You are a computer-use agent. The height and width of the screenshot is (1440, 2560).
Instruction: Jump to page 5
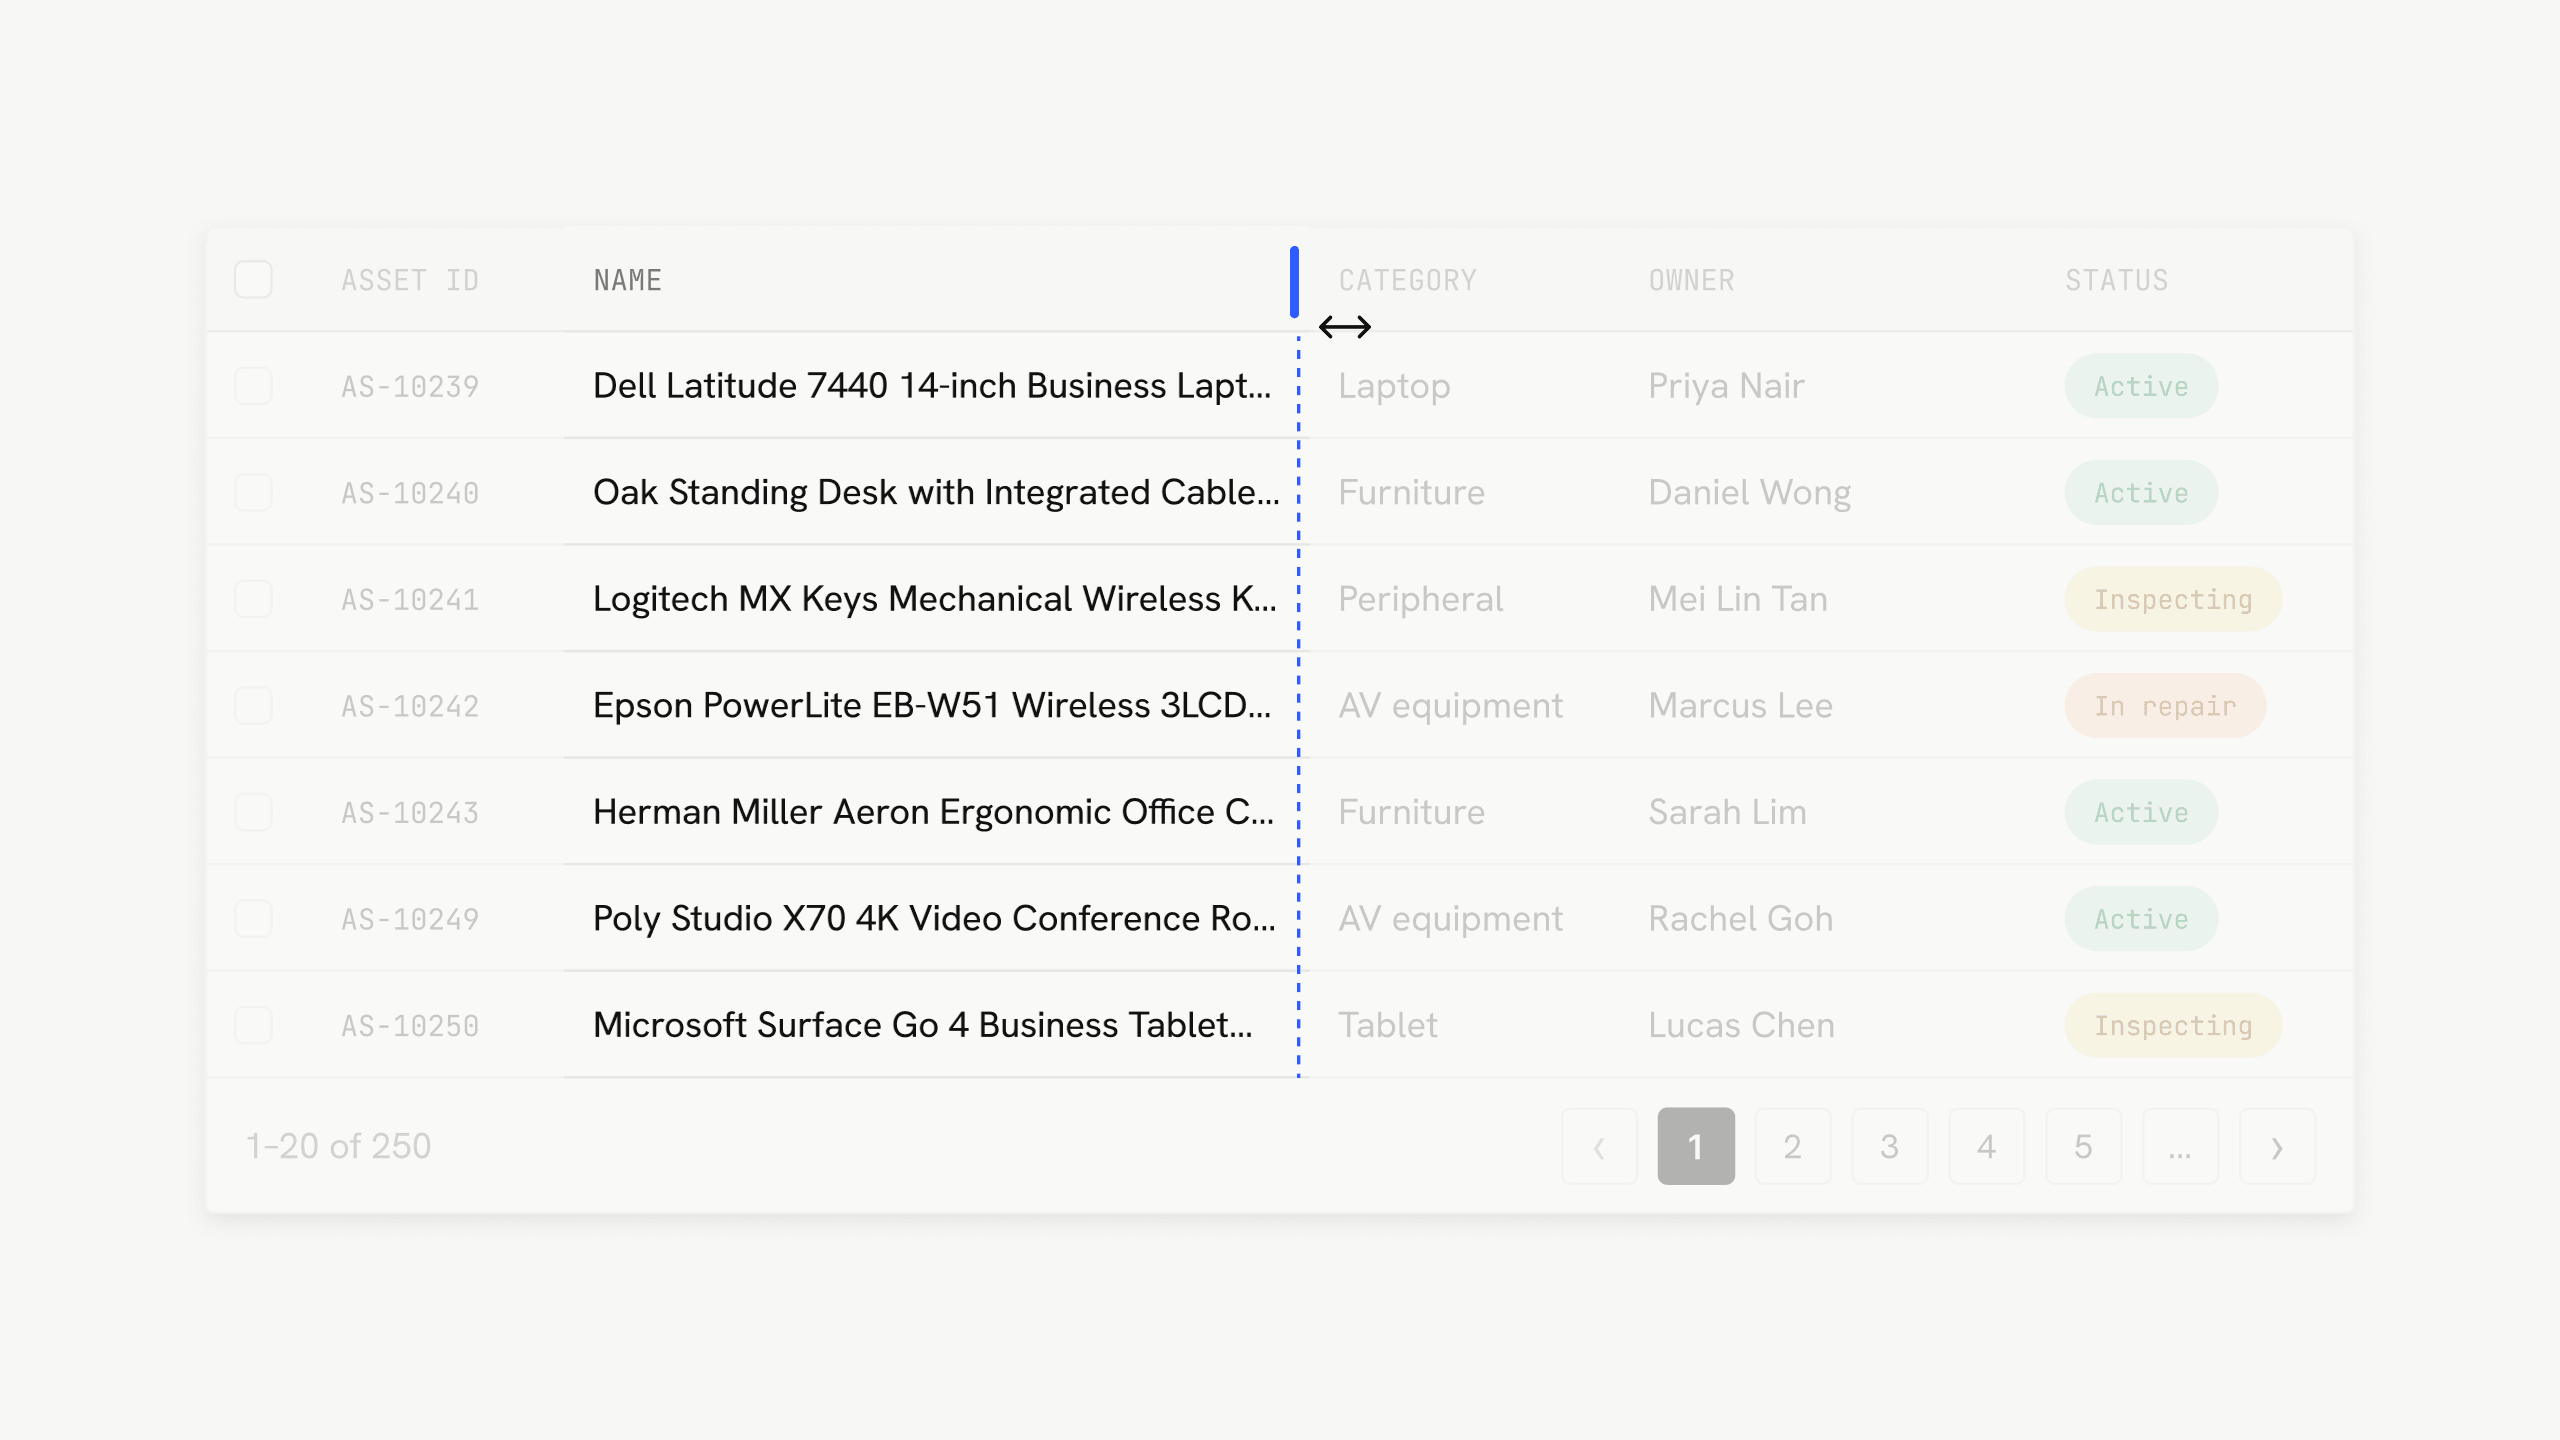[x=2084, y=1146]
